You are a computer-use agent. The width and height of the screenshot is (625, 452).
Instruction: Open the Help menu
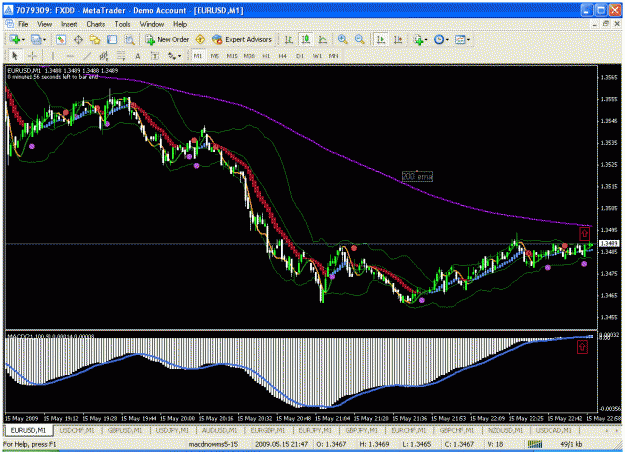coord(180,24)
